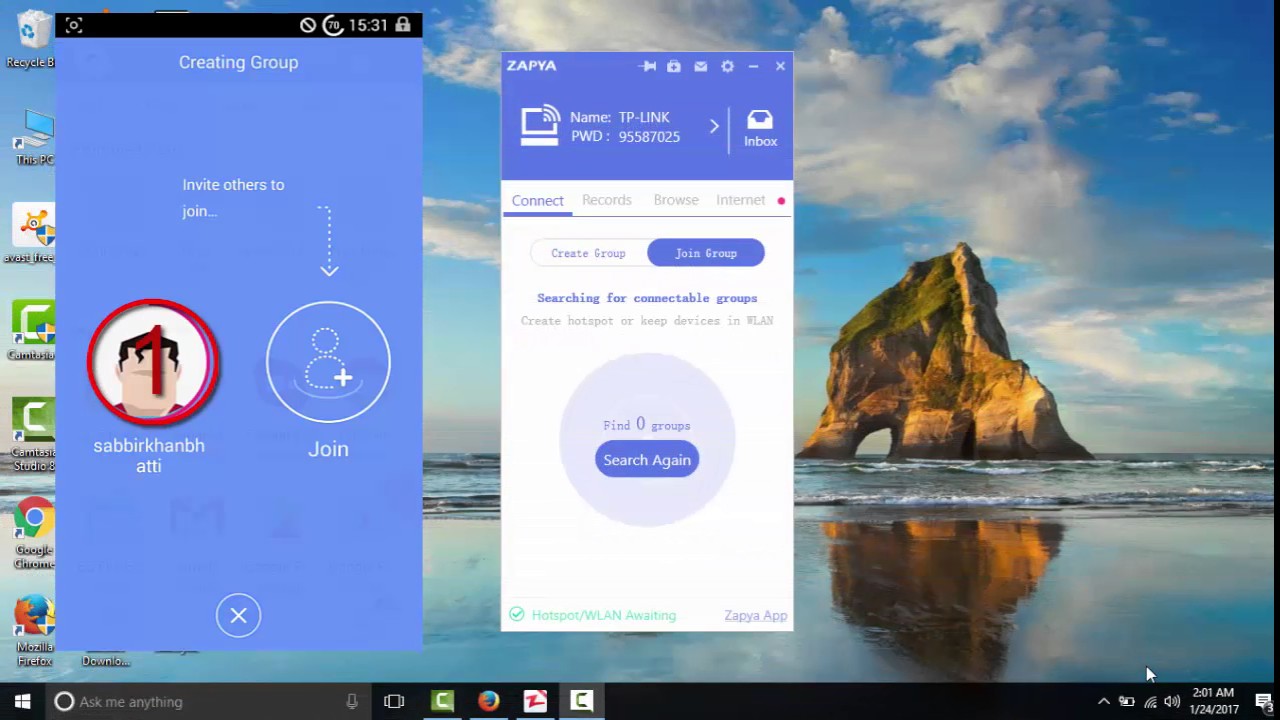
Task: Click the 'Find 0 groups' text
Action: (x=647, y=425)
